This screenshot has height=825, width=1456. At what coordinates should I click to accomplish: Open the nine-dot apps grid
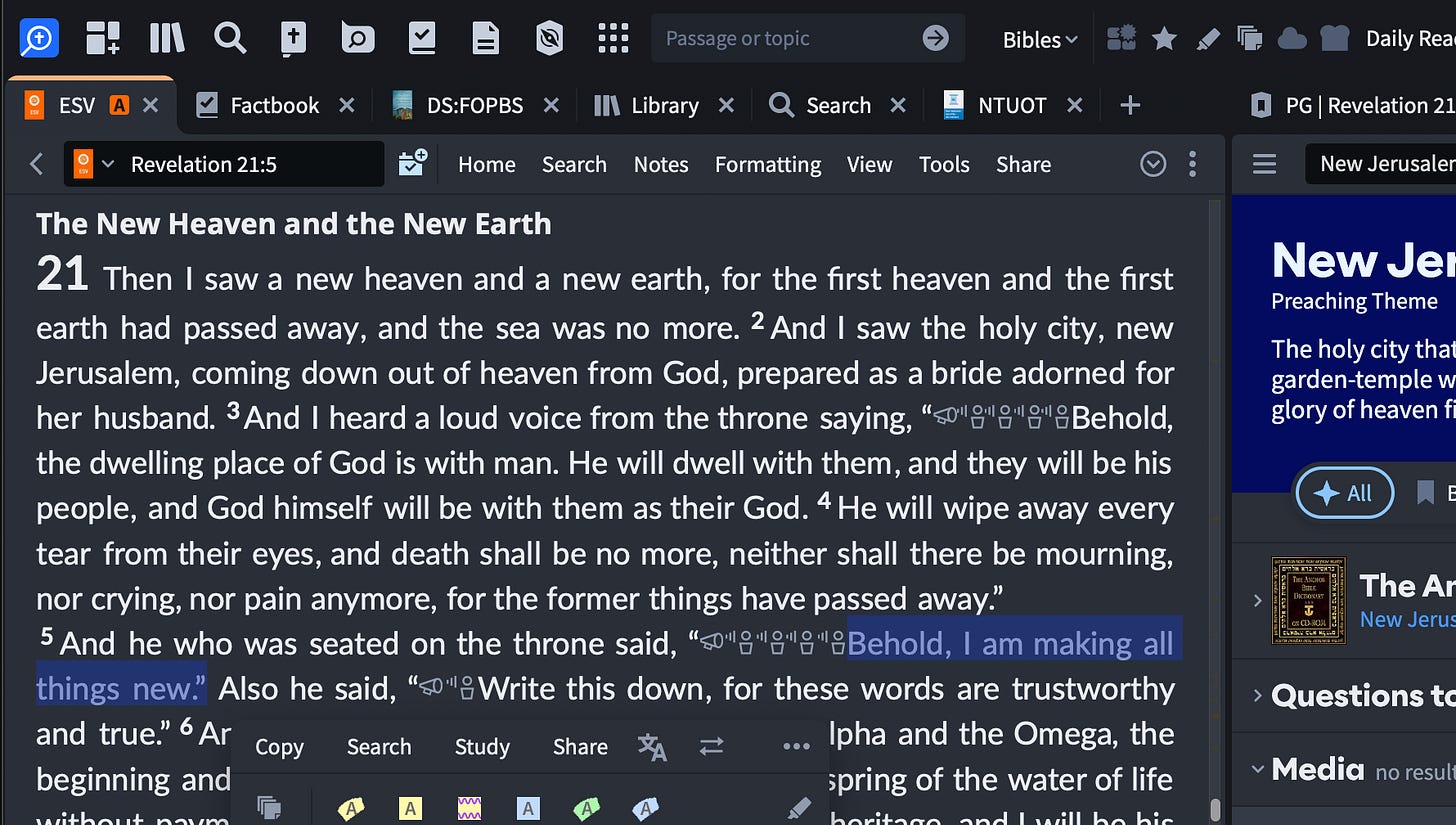pos(612,38)
